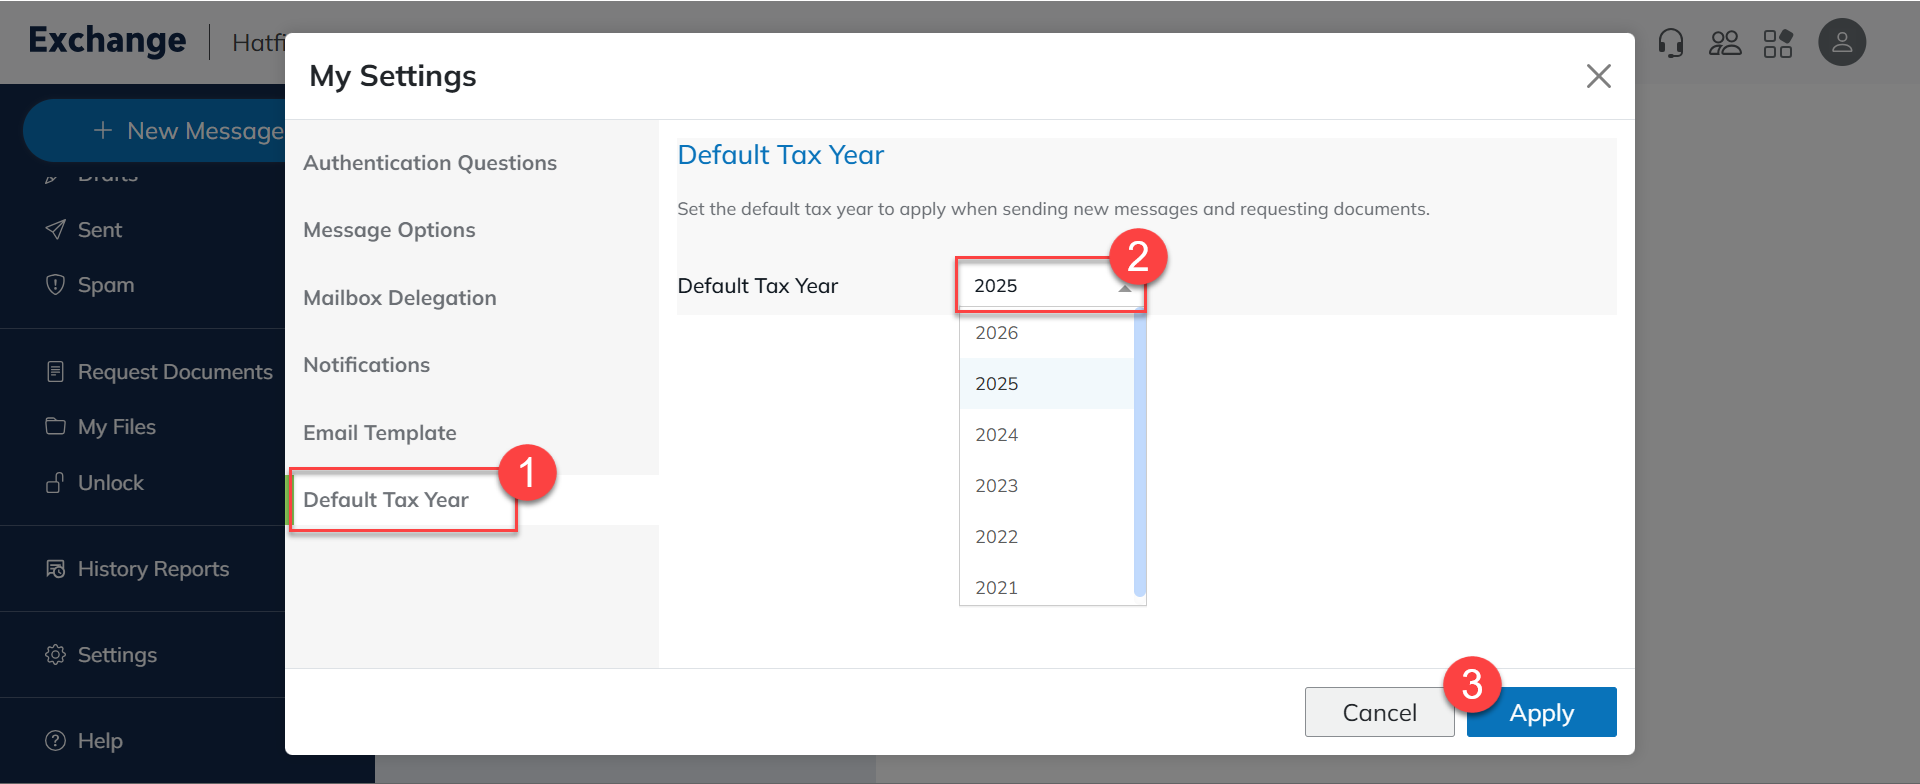
Task: Select the Default Tax Year tab
Action: (472, 500)
